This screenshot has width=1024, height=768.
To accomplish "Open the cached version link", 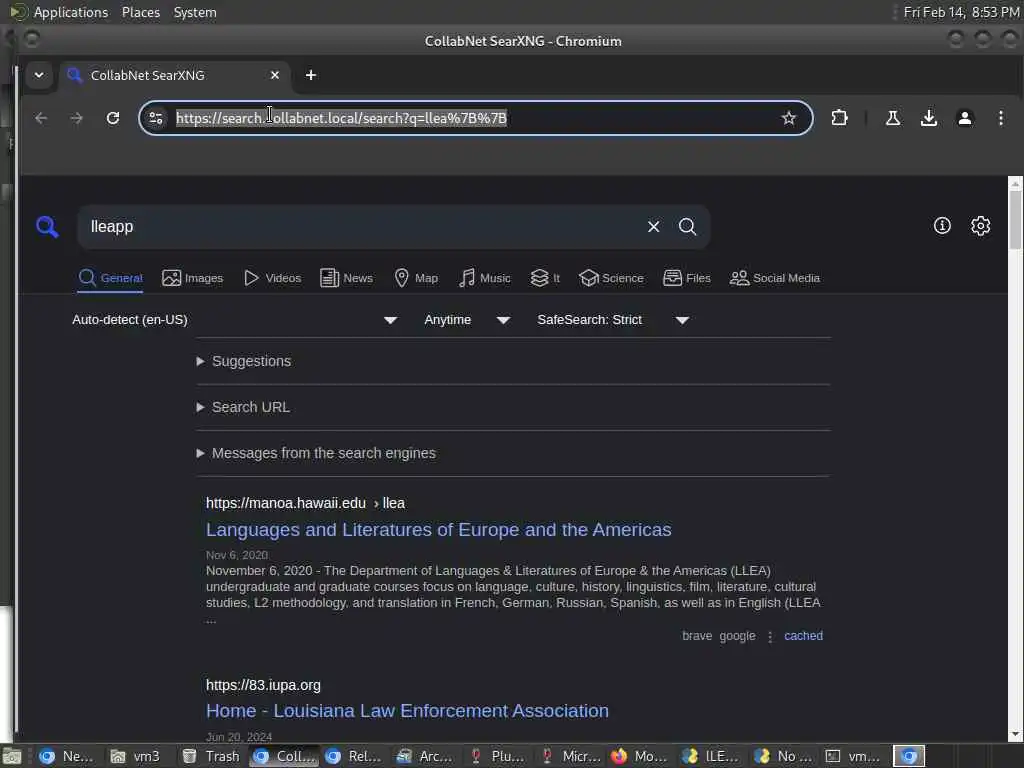I will click(803, 636).
